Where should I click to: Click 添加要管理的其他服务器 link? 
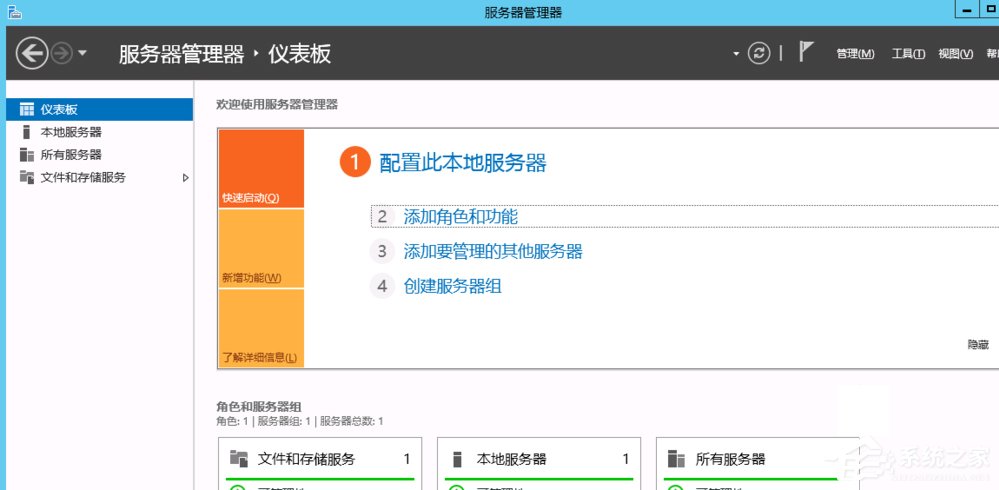pyautogui.click(x=492, y=251)
